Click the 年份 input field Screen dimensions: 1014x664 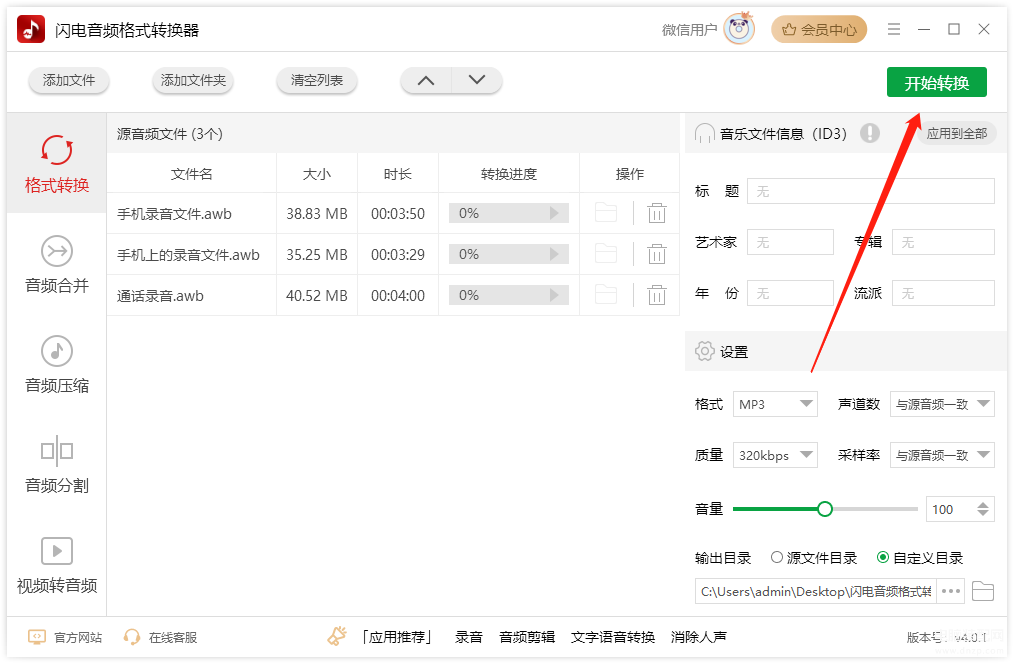click(x=790, y=293)
